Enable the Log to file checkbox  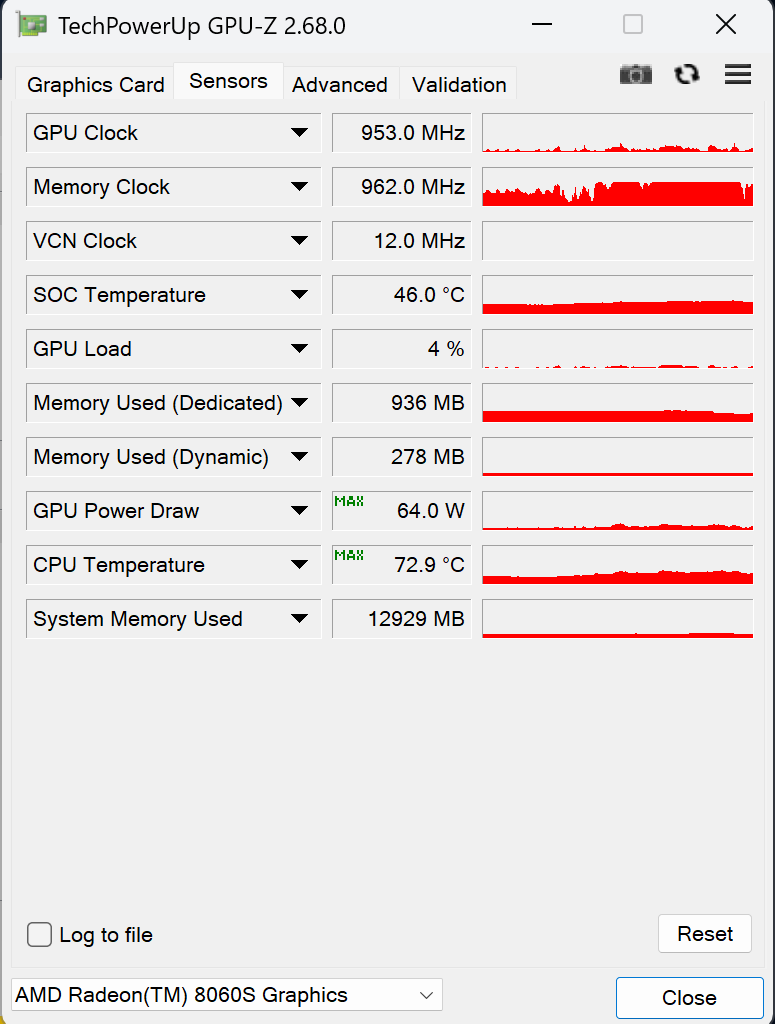coord(40,935)
